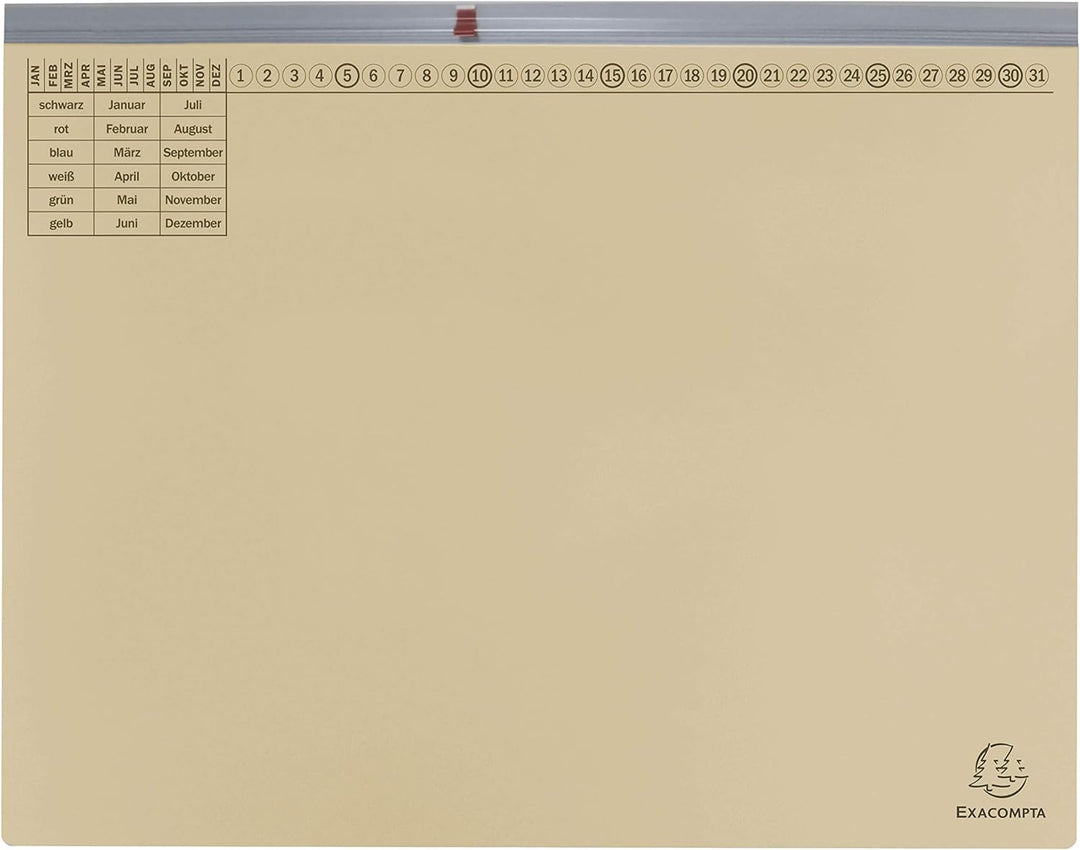Click the 'Januar' table cell
Screen dimensions: 1080x850
tap(127, 105)
